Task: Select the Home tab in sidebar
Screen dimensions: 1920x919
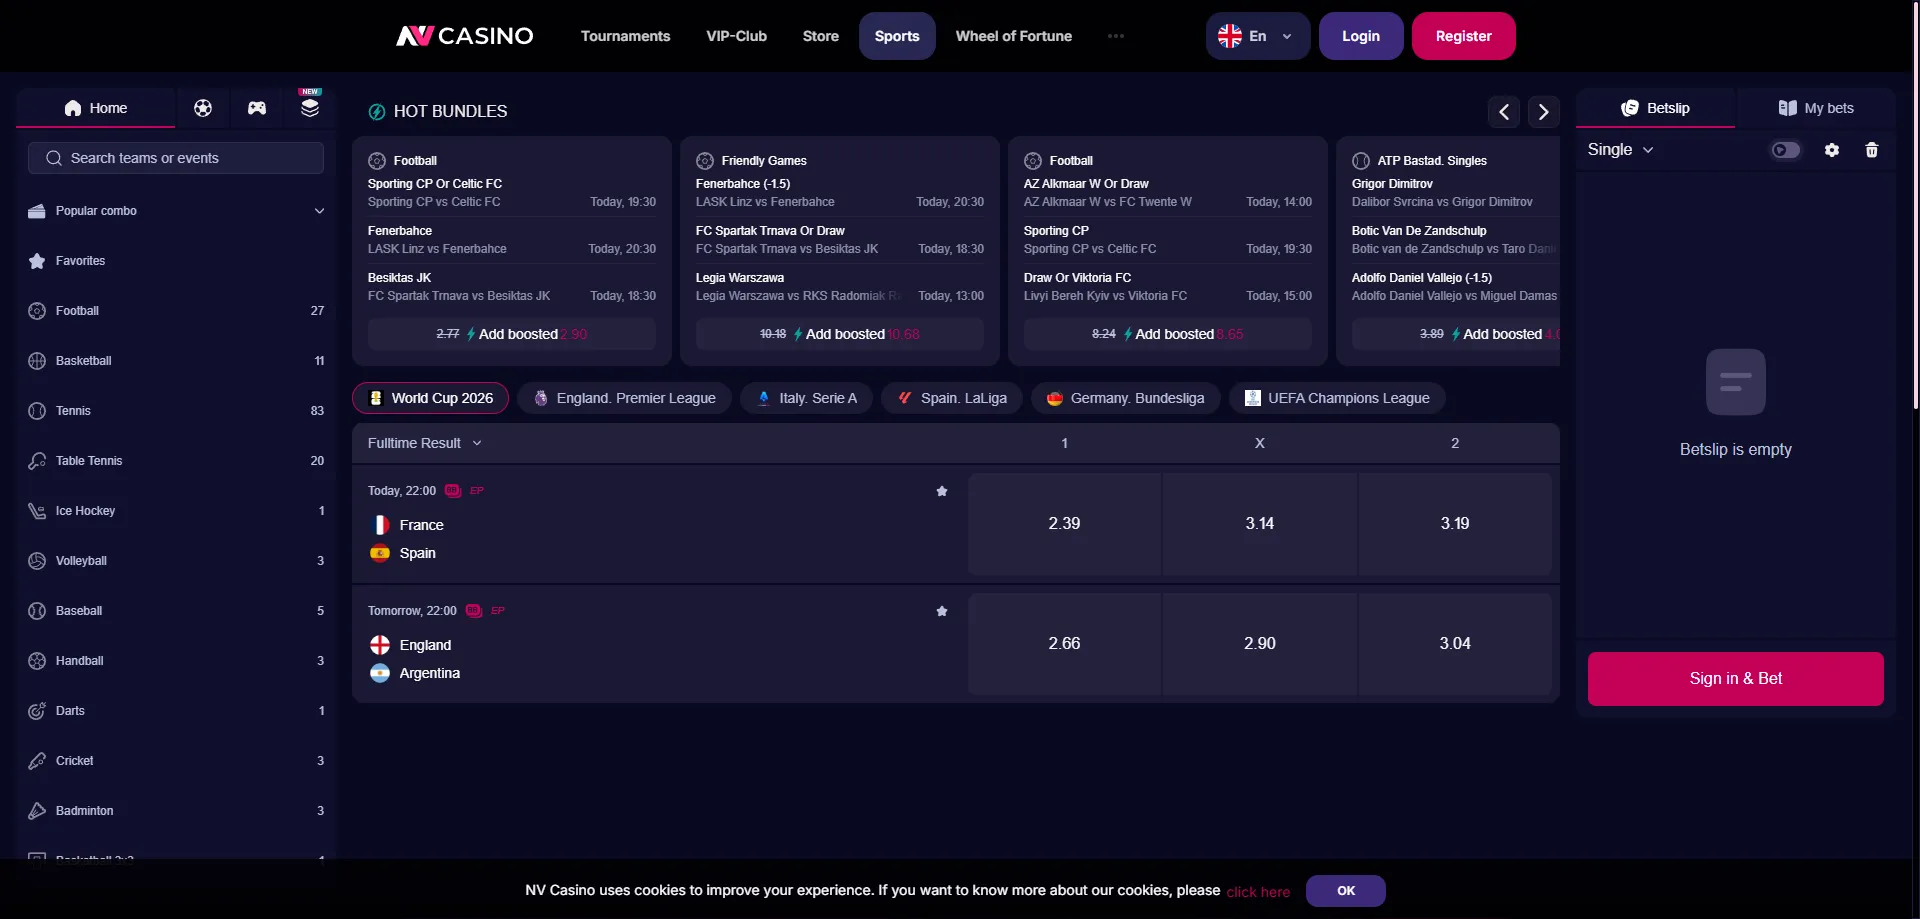Action: (96, 108)
